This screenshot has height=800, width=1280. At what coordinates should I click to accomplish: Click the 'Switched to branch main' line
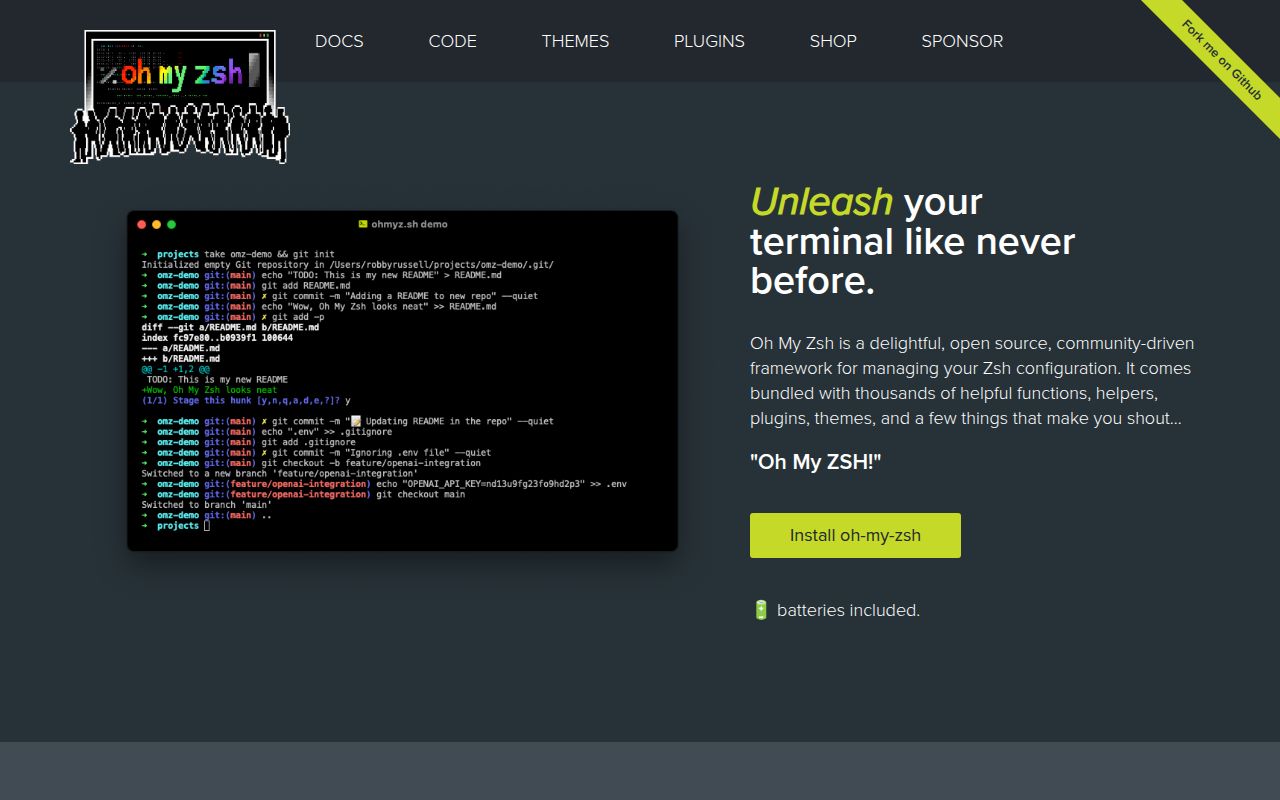click(206, 505)
